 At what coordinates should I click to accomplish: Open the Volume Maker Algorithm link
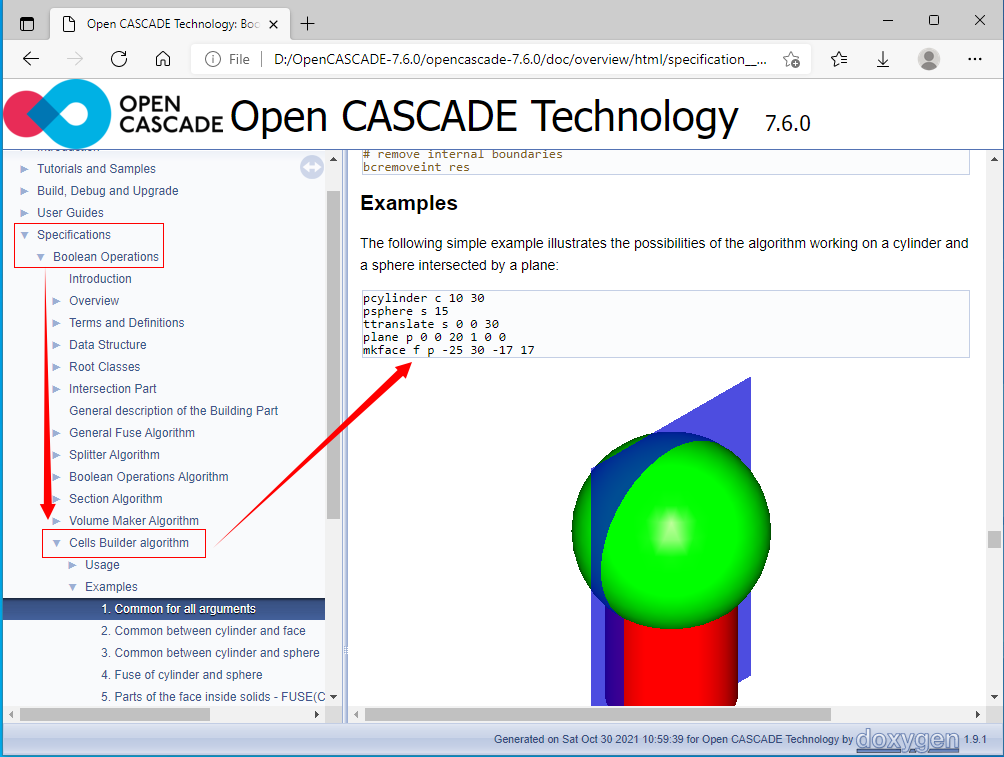click(134, 521)
